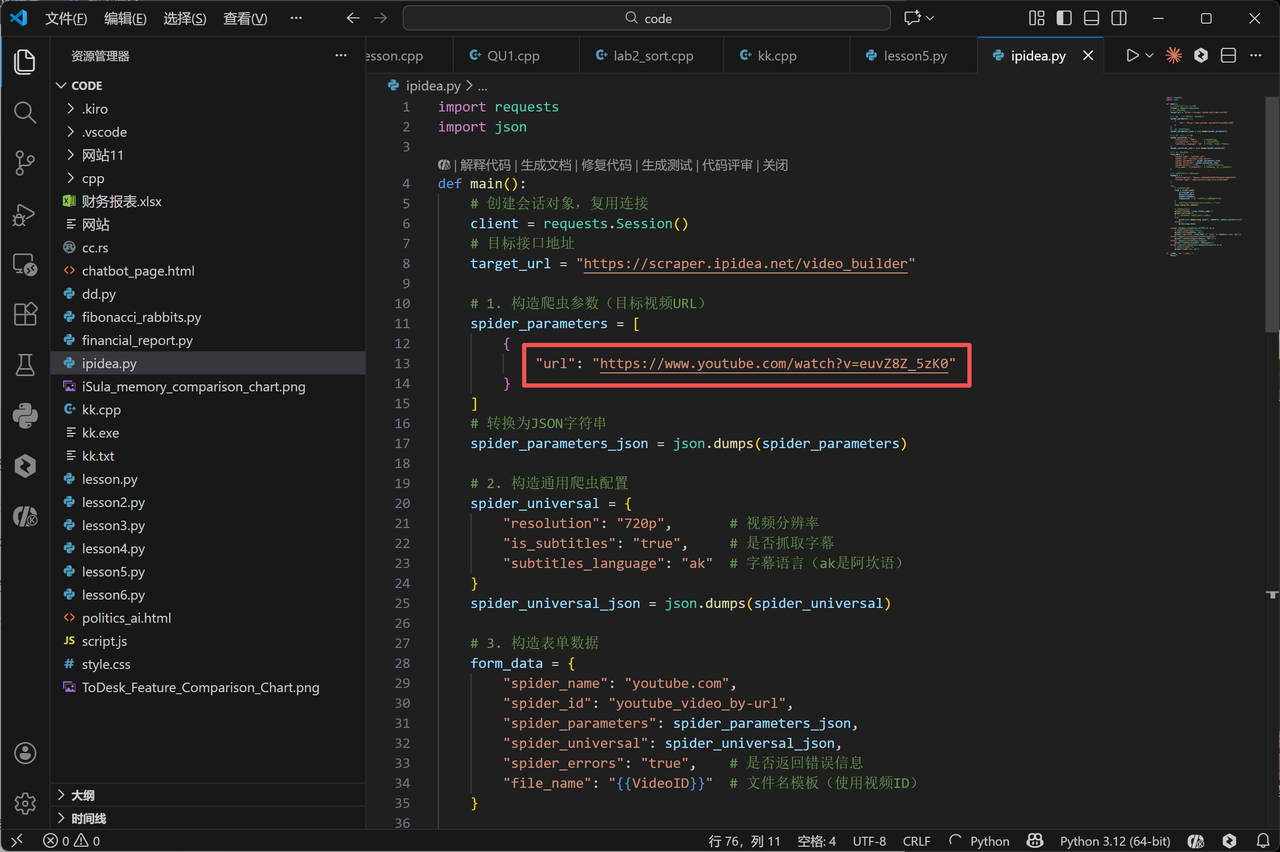Click the Copilot icon in status bar
The image size is (1280, 852).
coord(1035,841)
